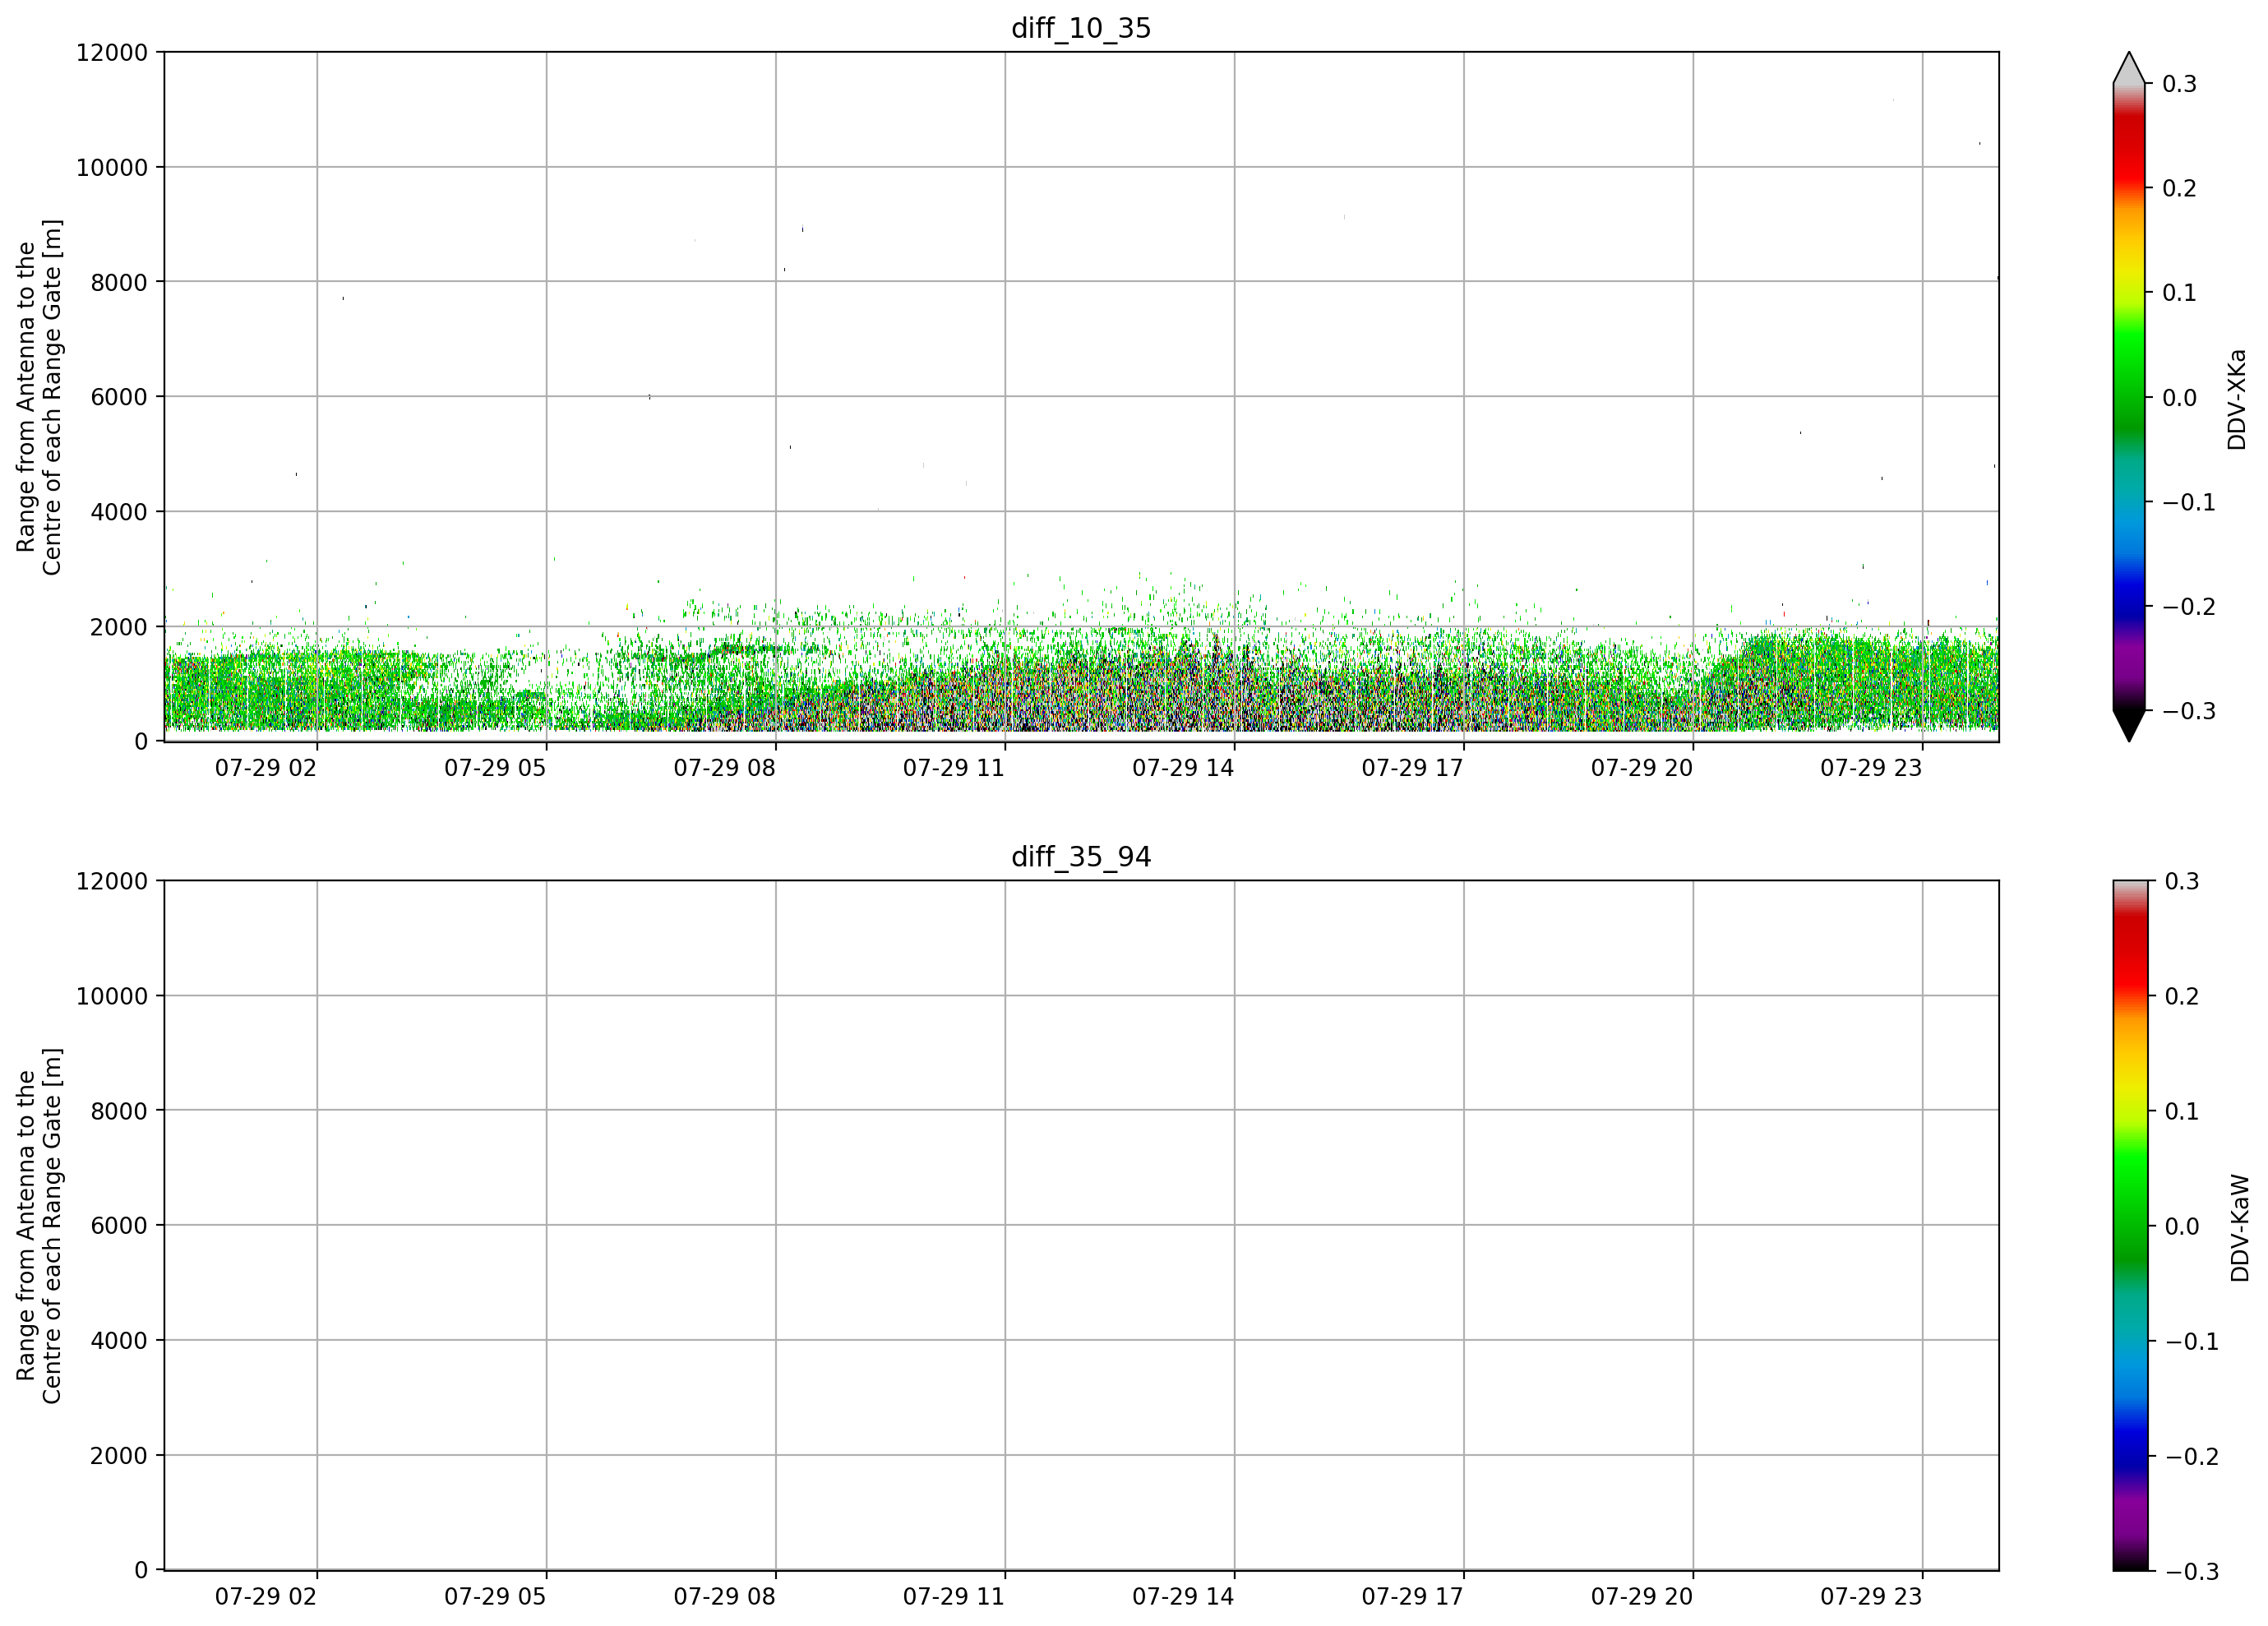Click the 8000 y-tick on diff_10_35 plot
The image size is (2268, 1626).
click(119, 282)
